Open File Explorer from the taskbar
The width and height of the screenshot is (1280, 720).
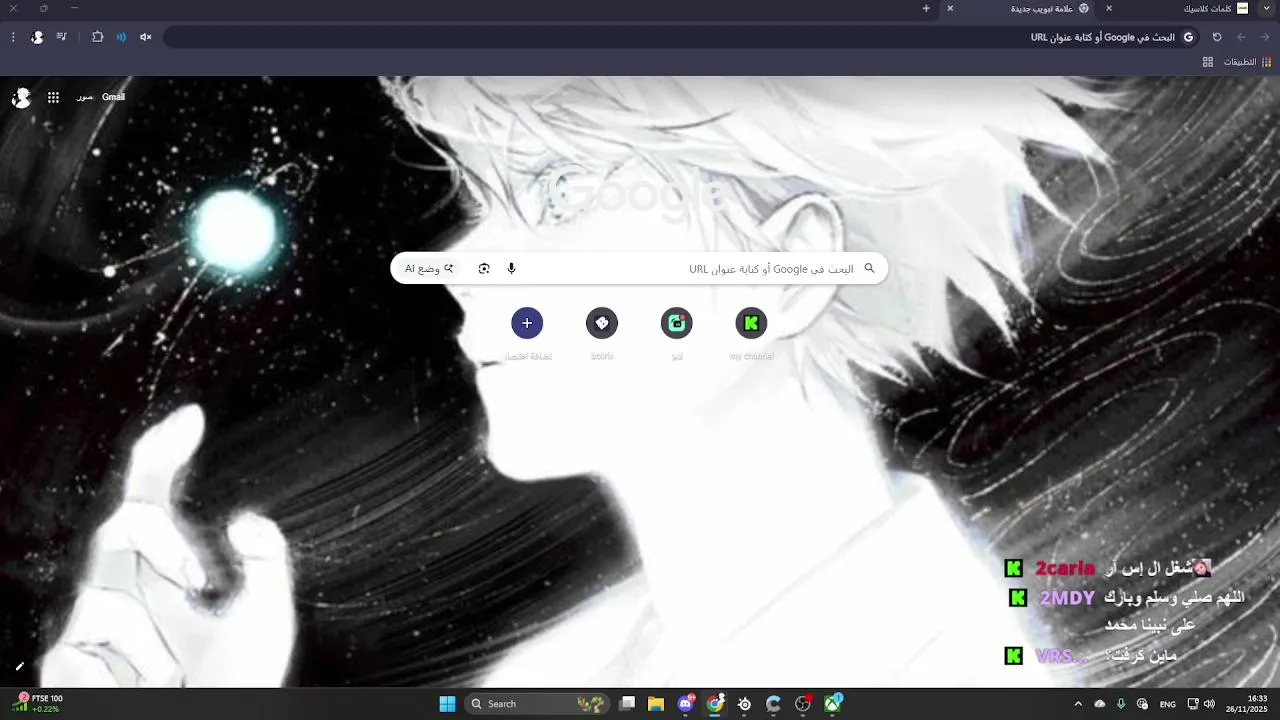[x=656, y=704]
